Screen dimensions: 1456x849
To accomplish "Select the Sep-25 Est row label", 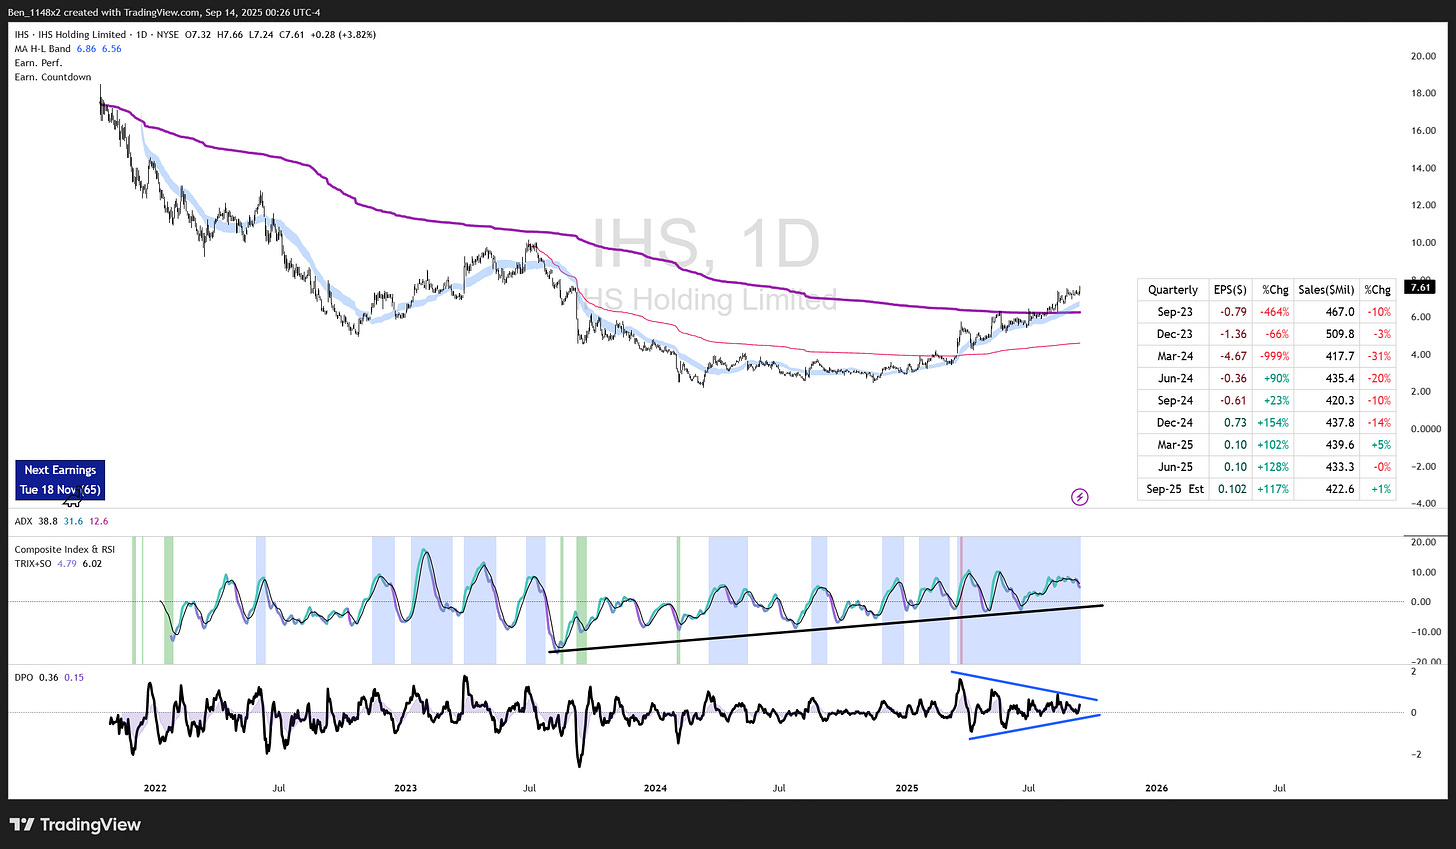I will (1175, 489).
